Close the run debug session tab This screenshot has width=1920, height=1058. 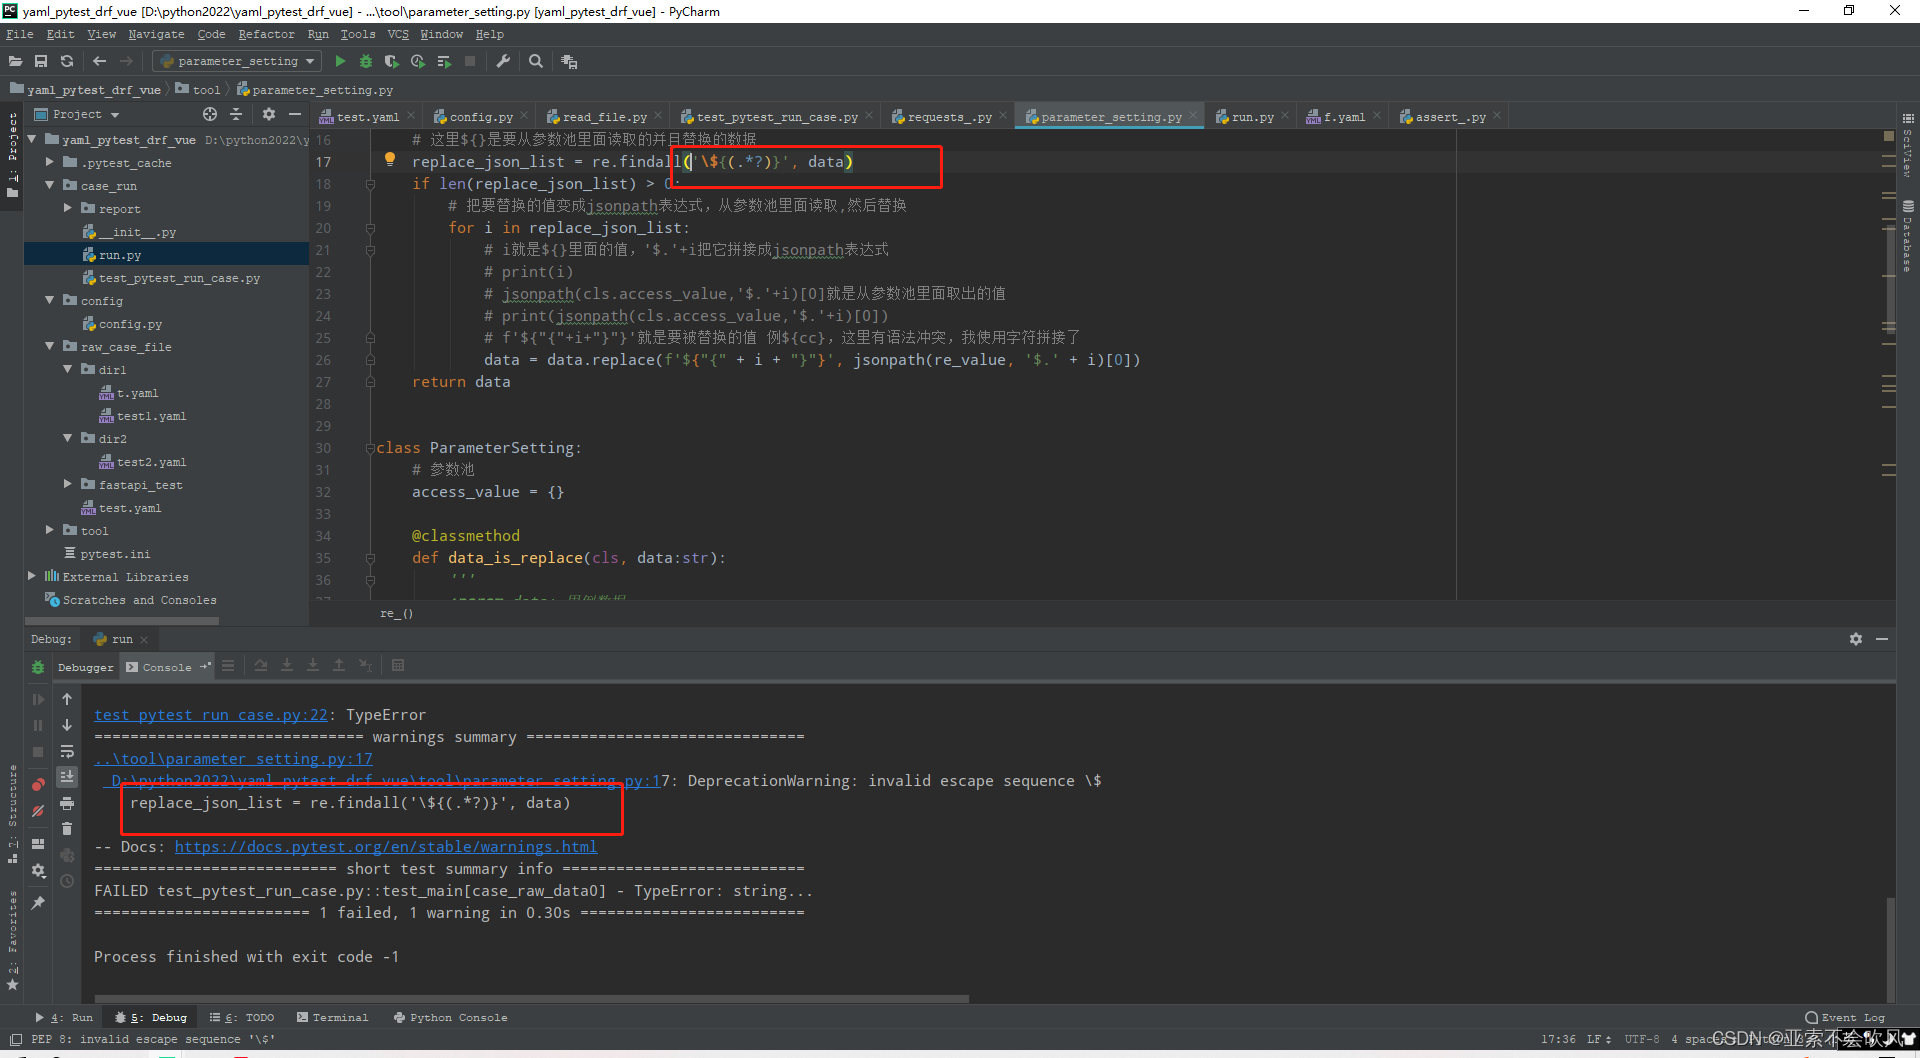145,639
